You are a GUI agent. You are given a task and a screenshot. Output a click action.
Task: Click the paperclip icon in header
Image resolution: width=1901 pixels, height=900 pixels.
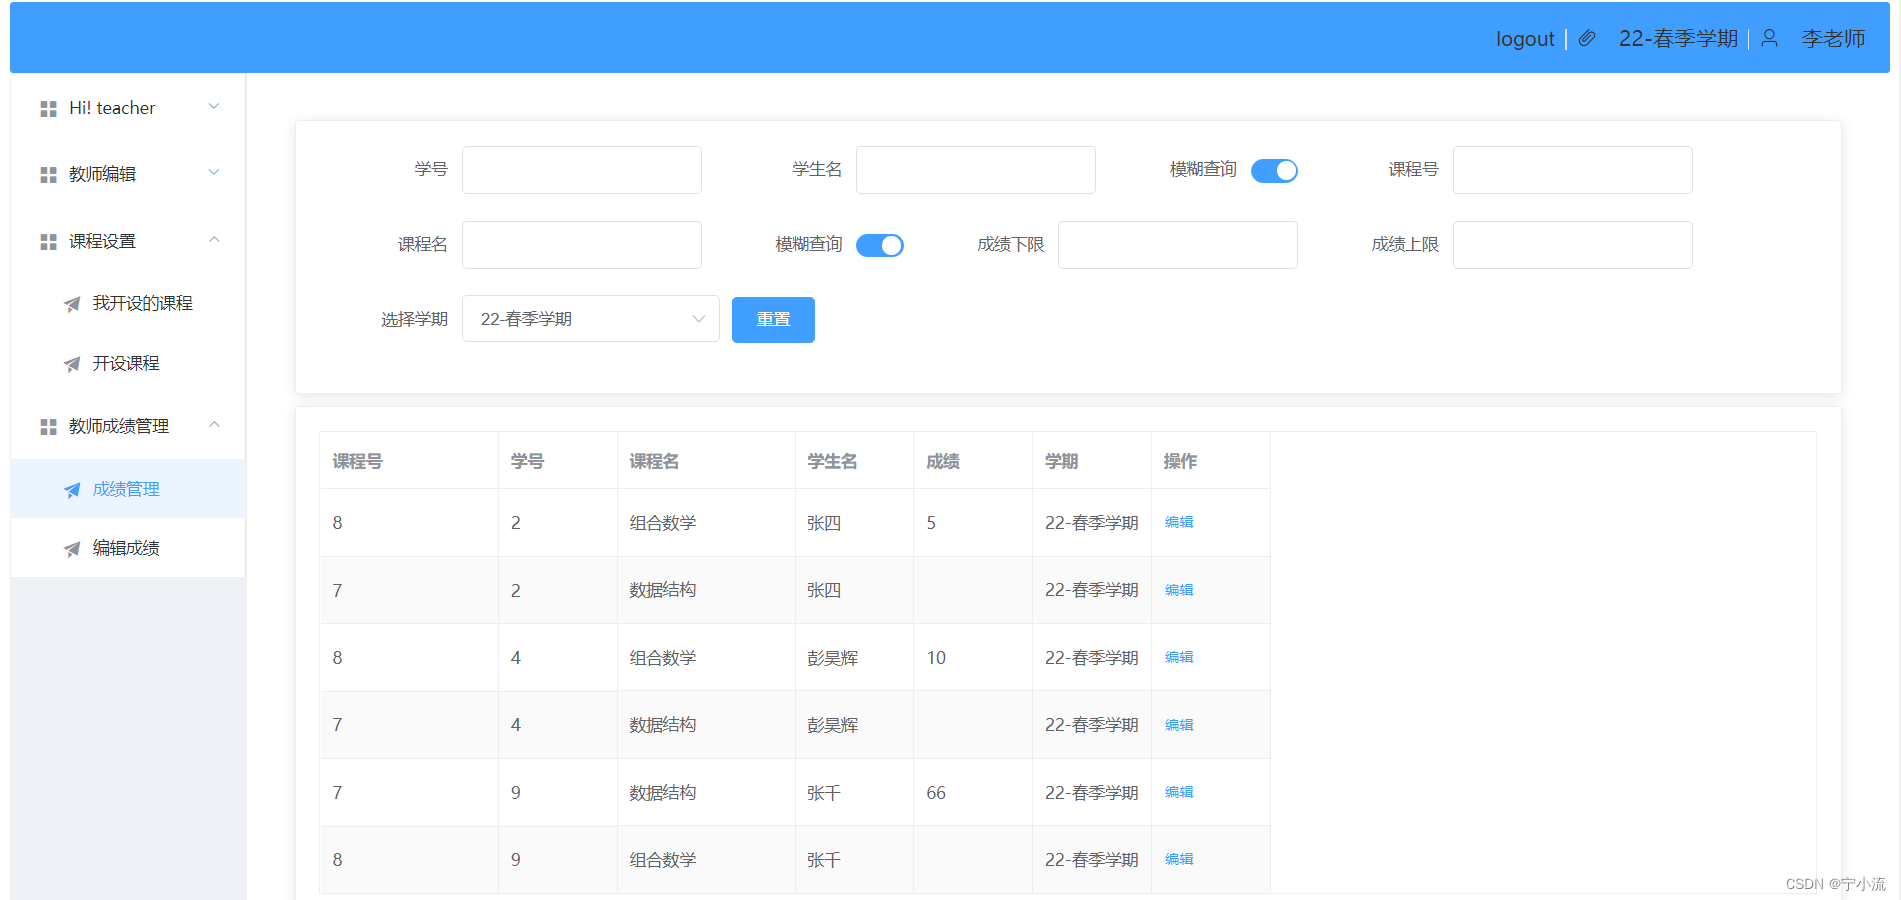click(x=1587, y=39)
